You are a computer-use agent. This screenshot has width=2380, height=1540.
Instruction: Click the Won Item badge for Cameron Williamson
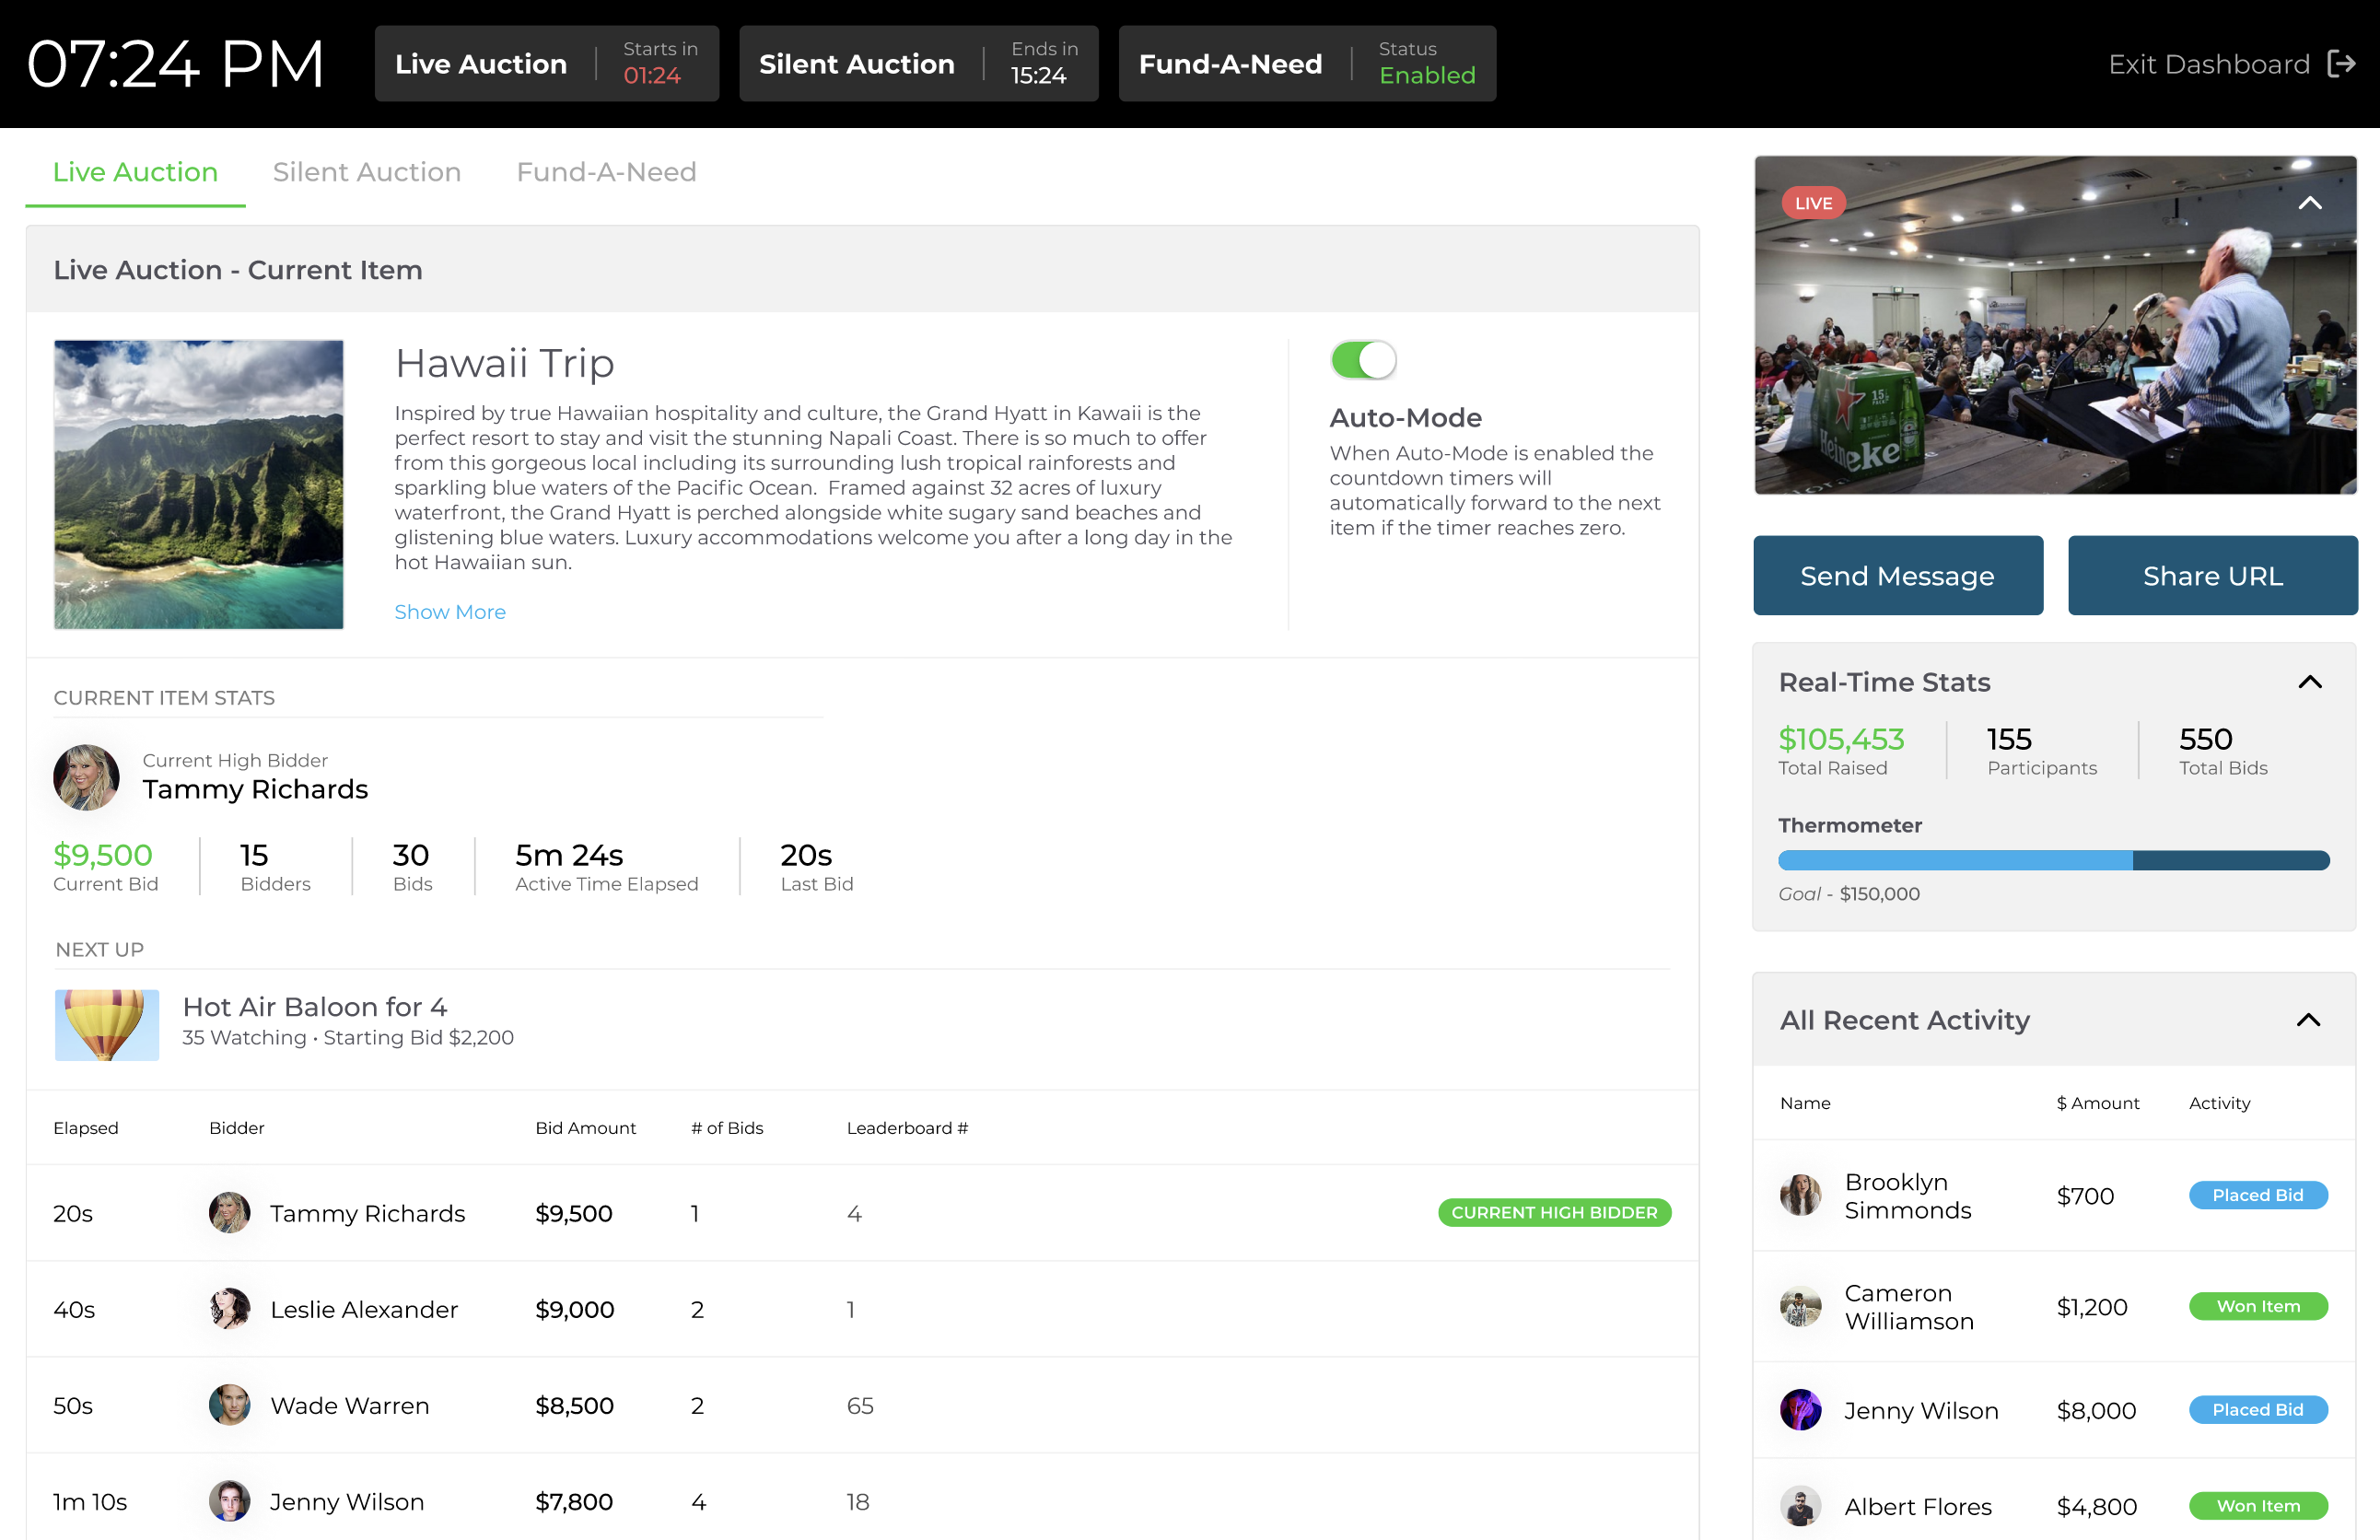[x=2258, y=1306]
